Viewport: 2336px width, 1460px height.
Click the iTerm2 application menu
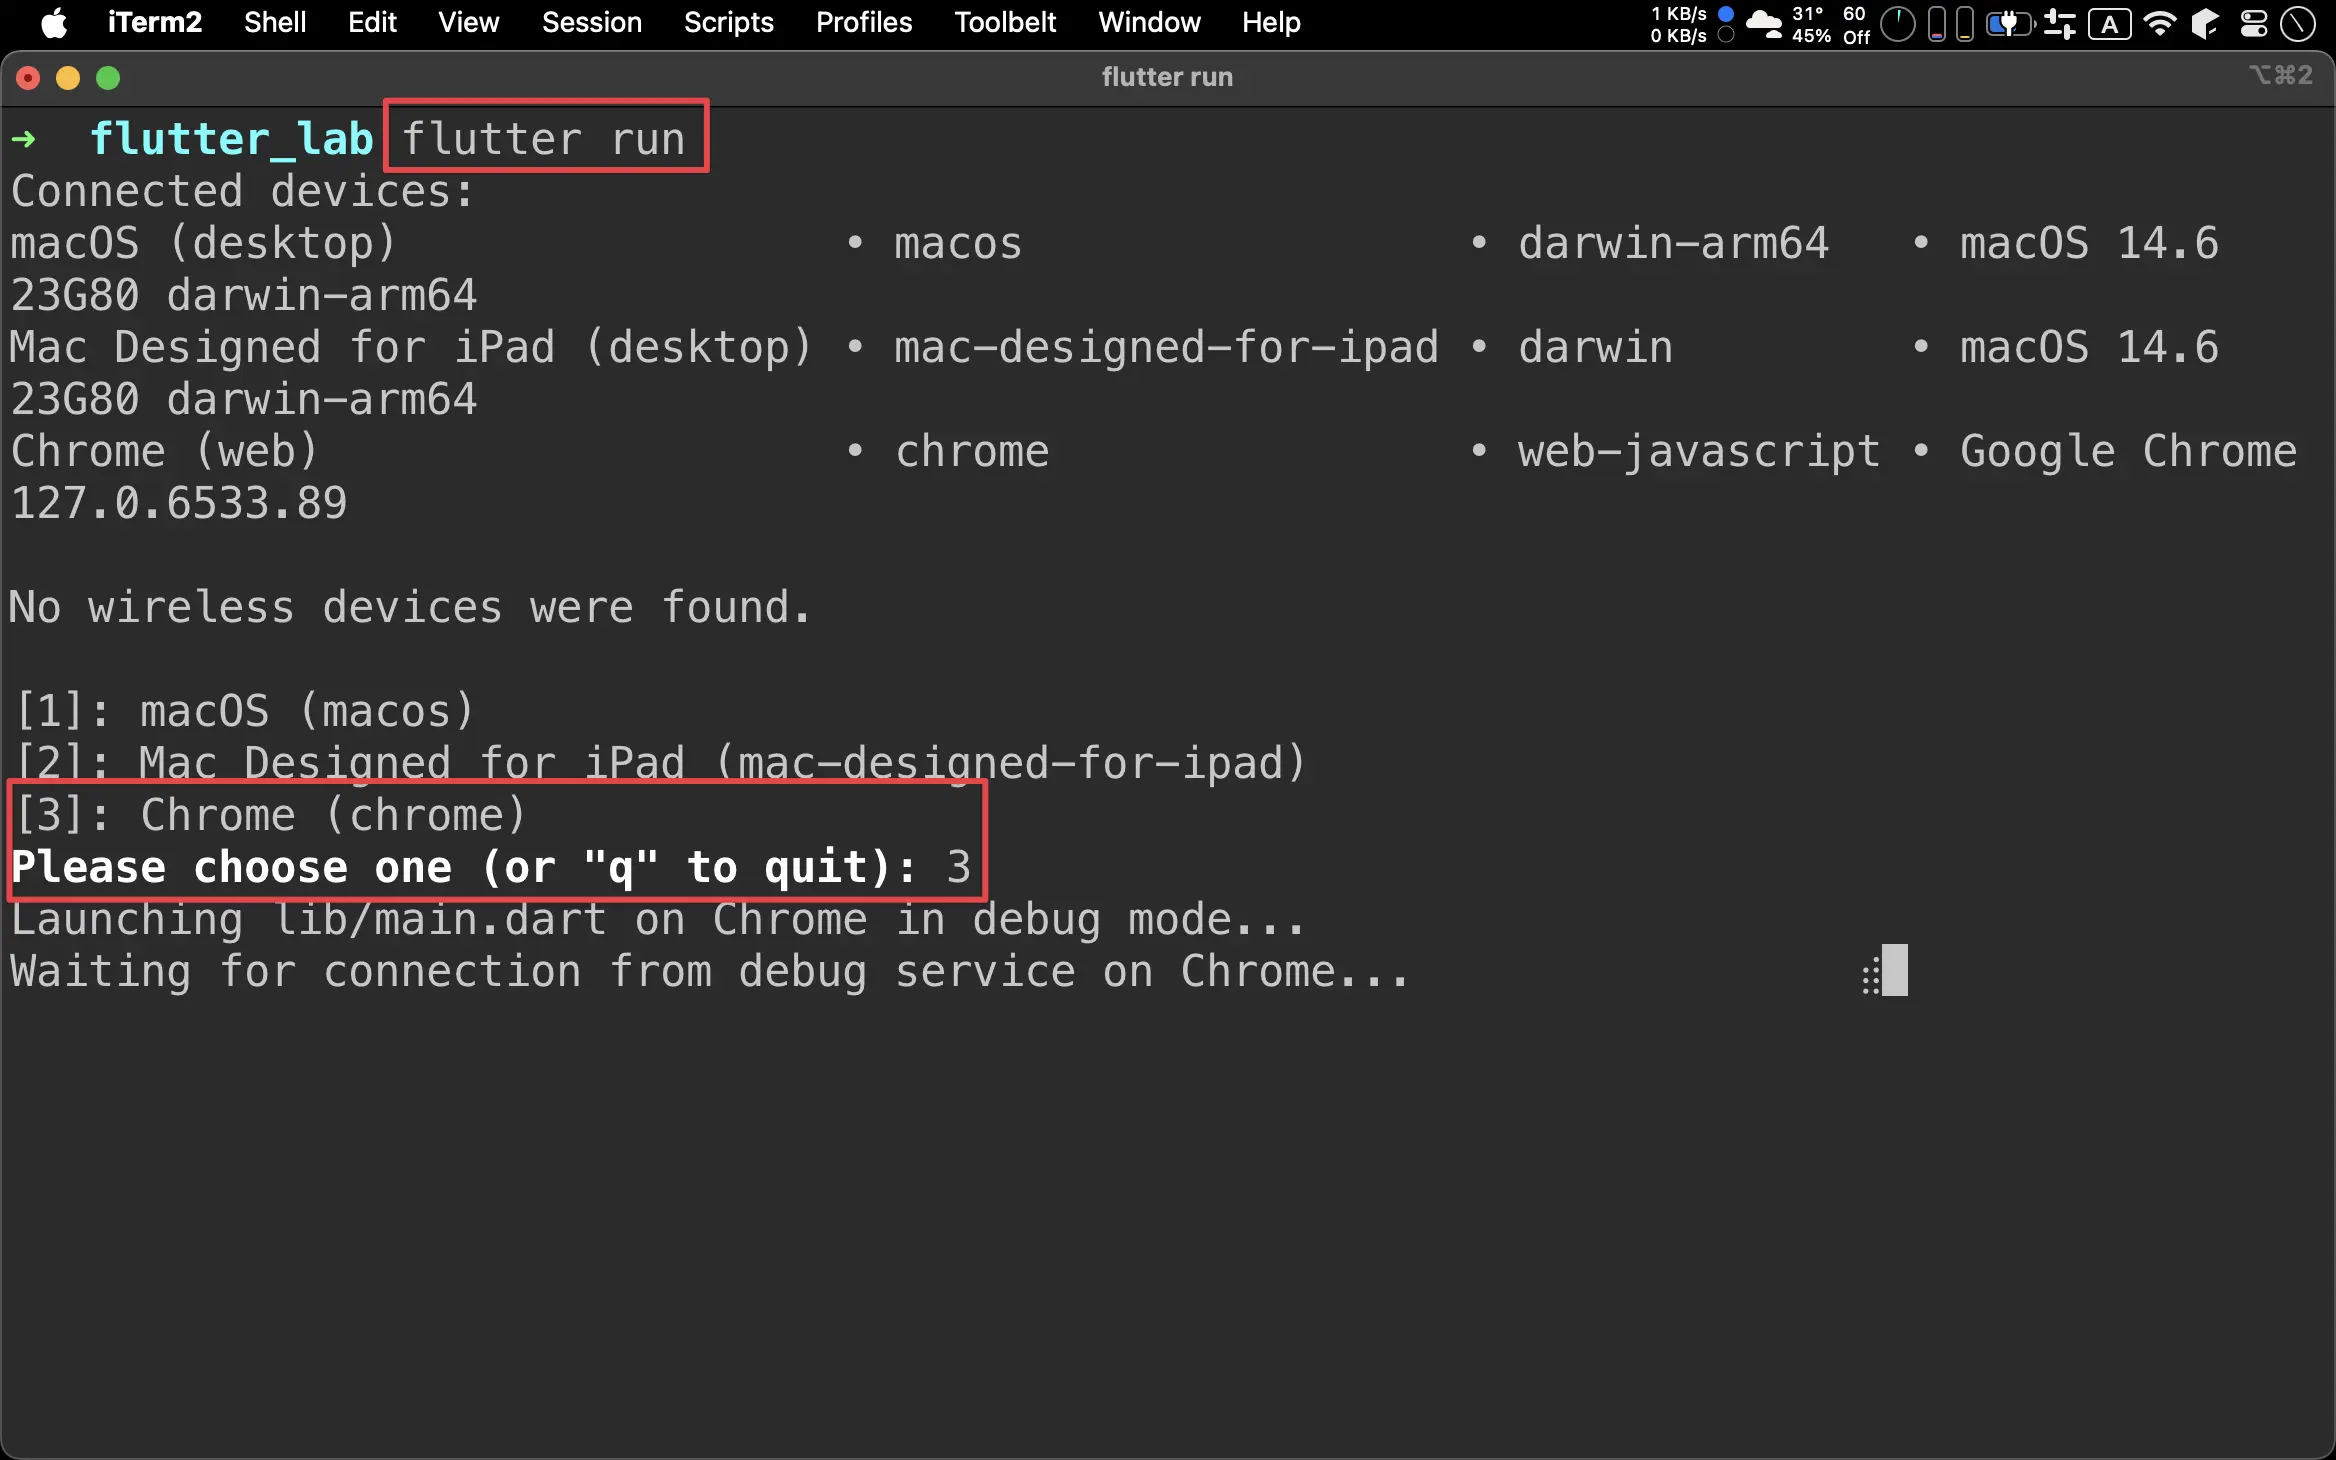pos(151,22)
